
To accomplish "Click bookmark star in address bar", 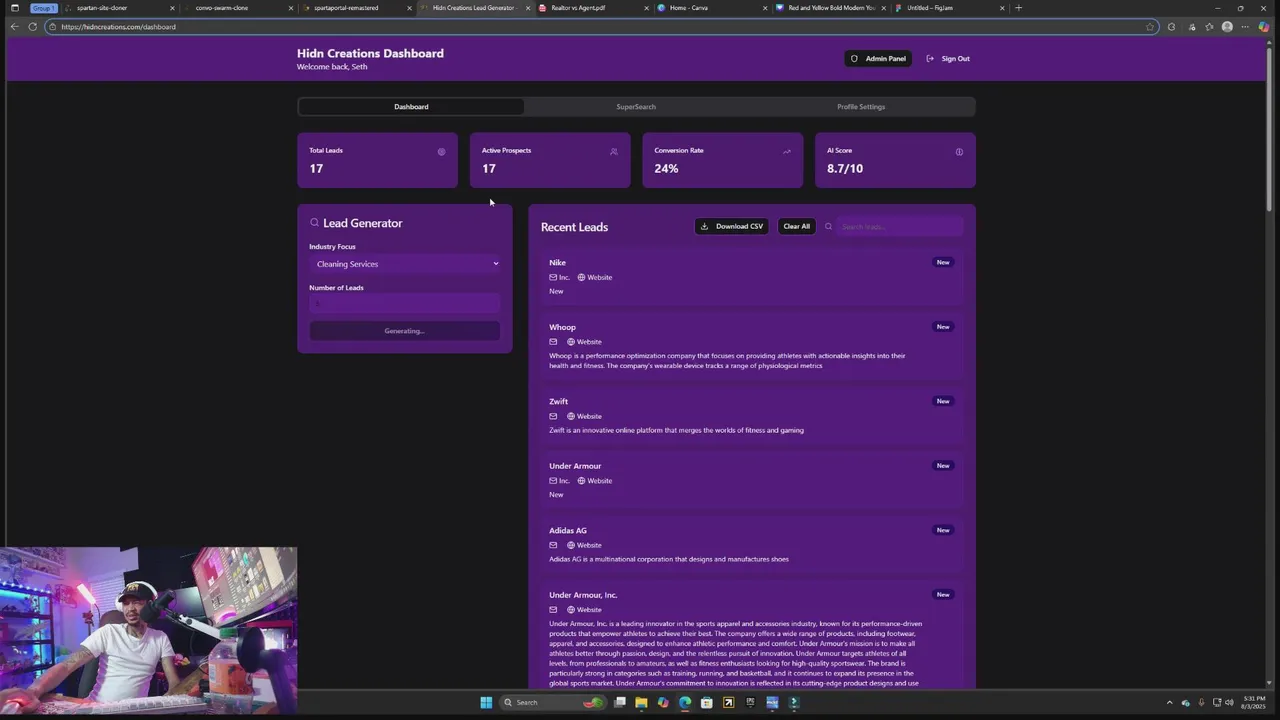I will tap(1150, 27).
